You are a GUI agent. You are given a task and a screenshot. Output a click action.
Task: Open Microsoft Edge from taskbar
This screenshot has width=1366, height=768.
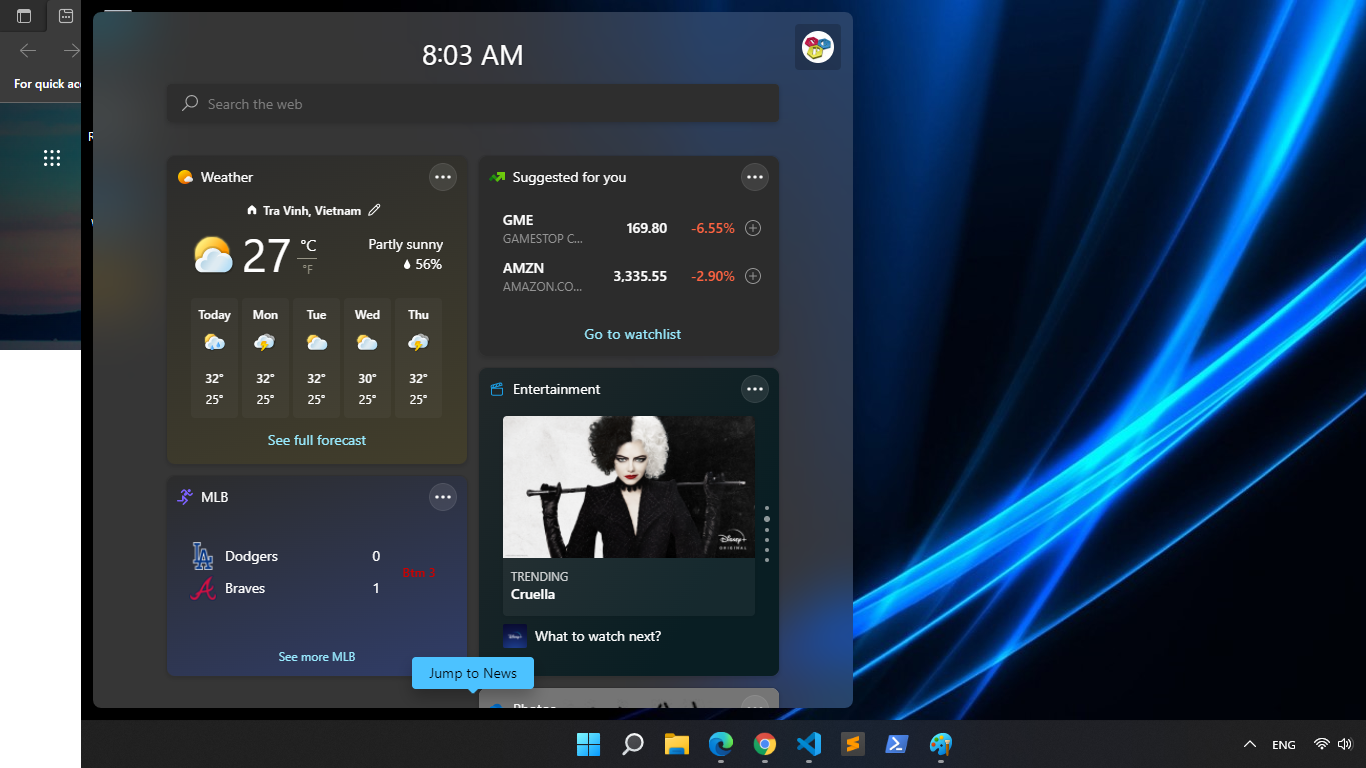coord(721,744)
